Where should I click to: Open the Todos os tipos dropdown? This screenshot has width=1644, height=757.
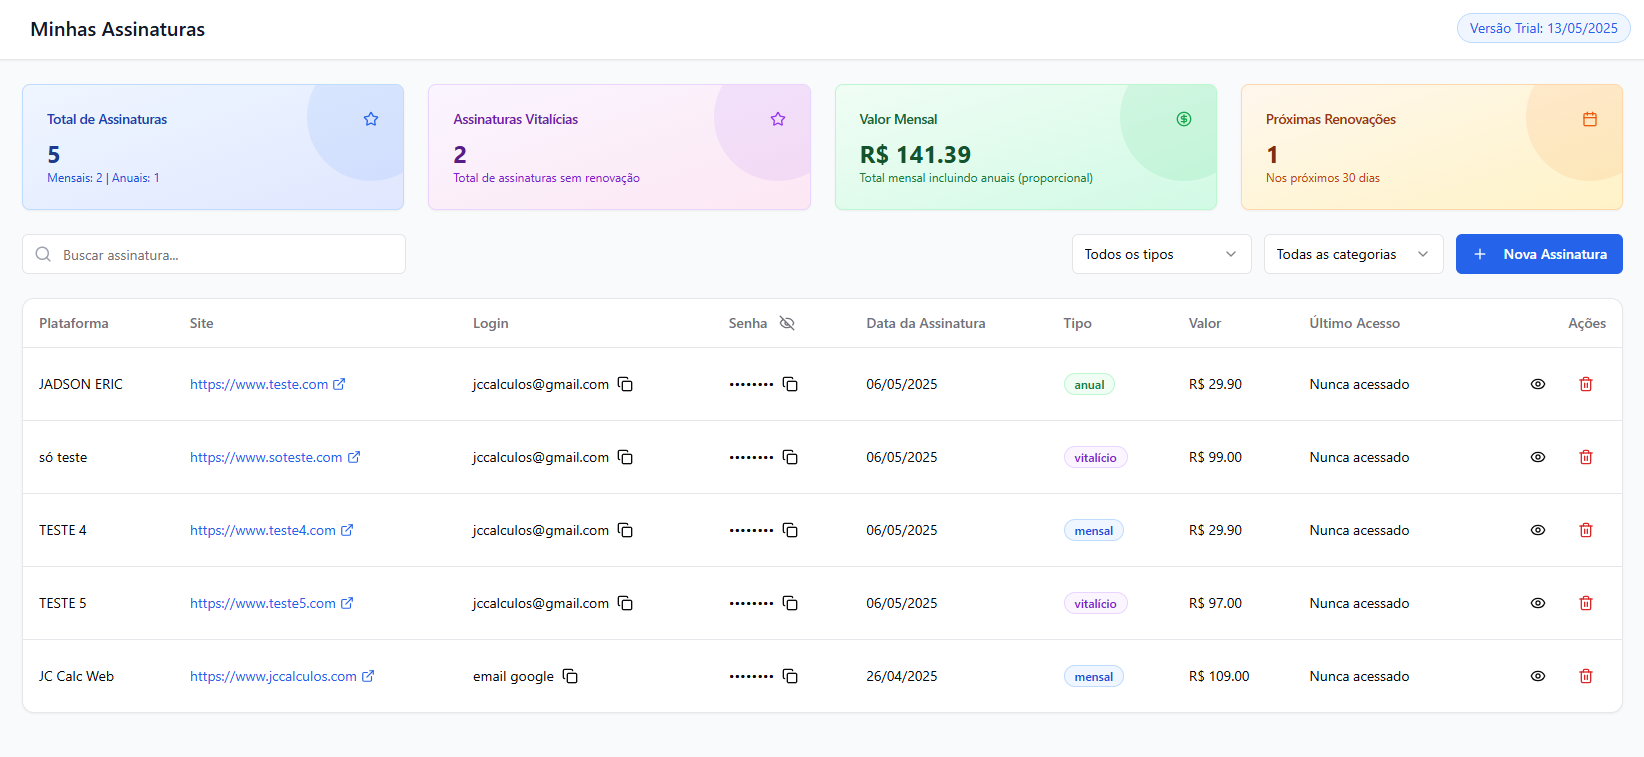tap(1161, 254)
